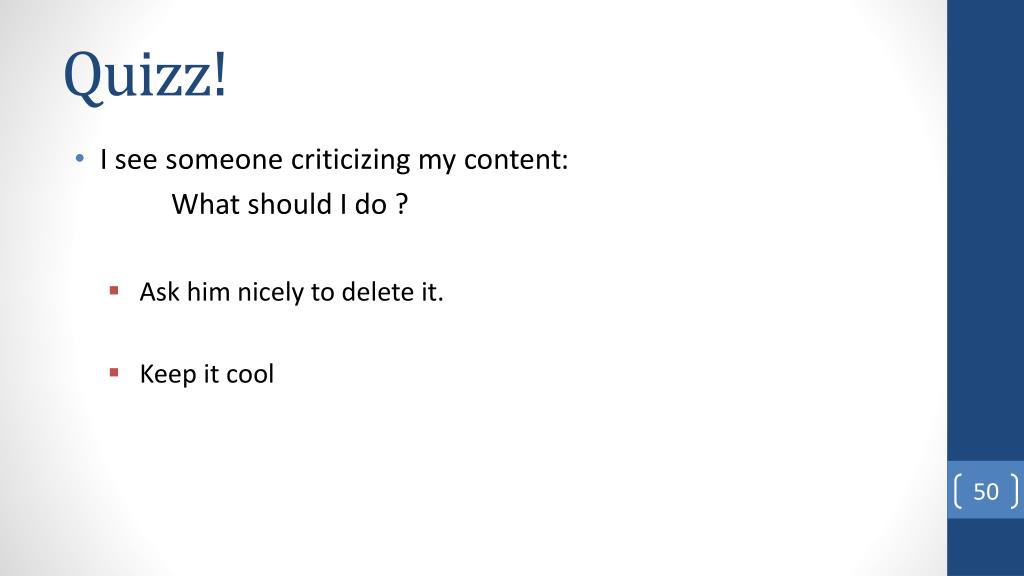Click the slide number 50
The height and width of the screenshot is (576, 1024).
click(986, 491)
